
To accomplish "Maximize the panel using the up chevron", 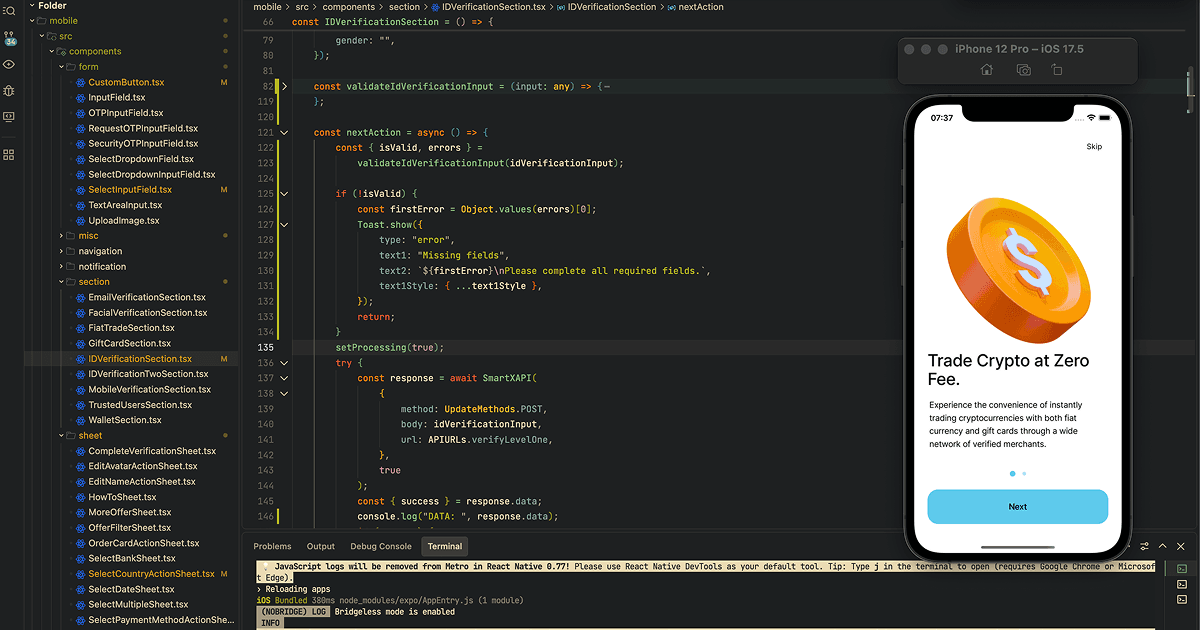I will tap(1162, 546).
